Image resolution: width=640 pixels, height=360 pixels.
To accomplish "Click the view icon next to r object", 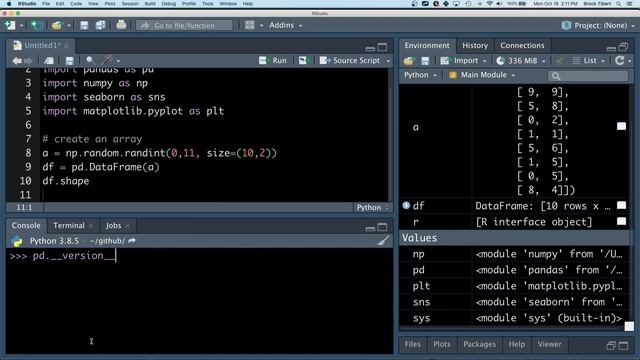I will click(621, 221).
